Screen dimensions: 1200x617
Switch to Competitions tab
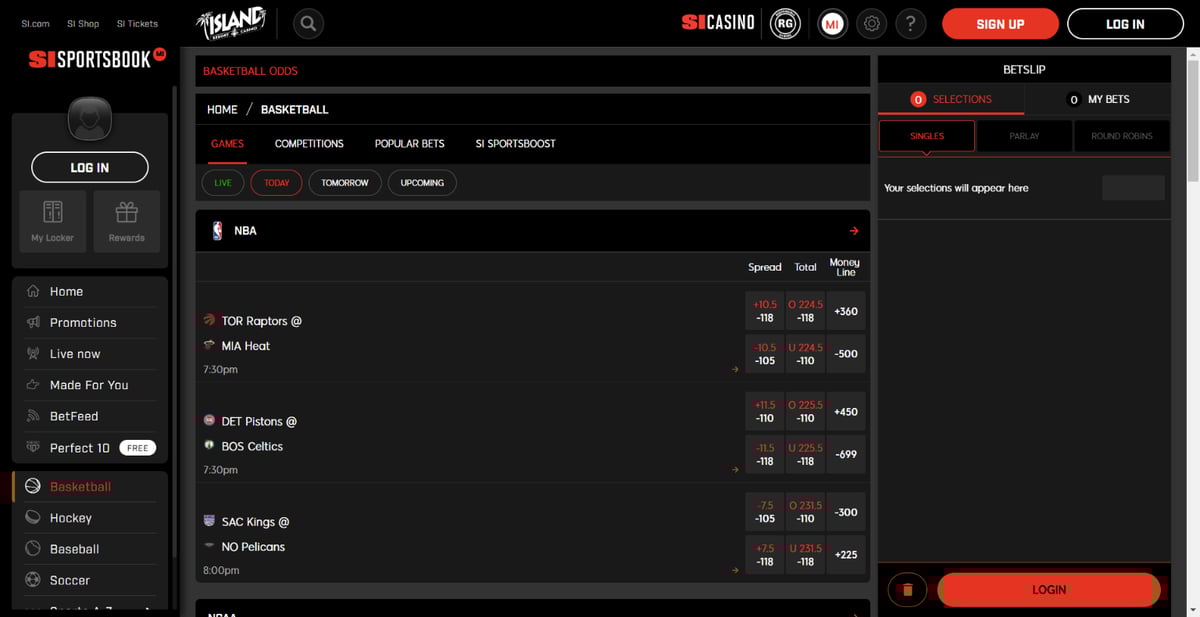[x=309, y=144]
